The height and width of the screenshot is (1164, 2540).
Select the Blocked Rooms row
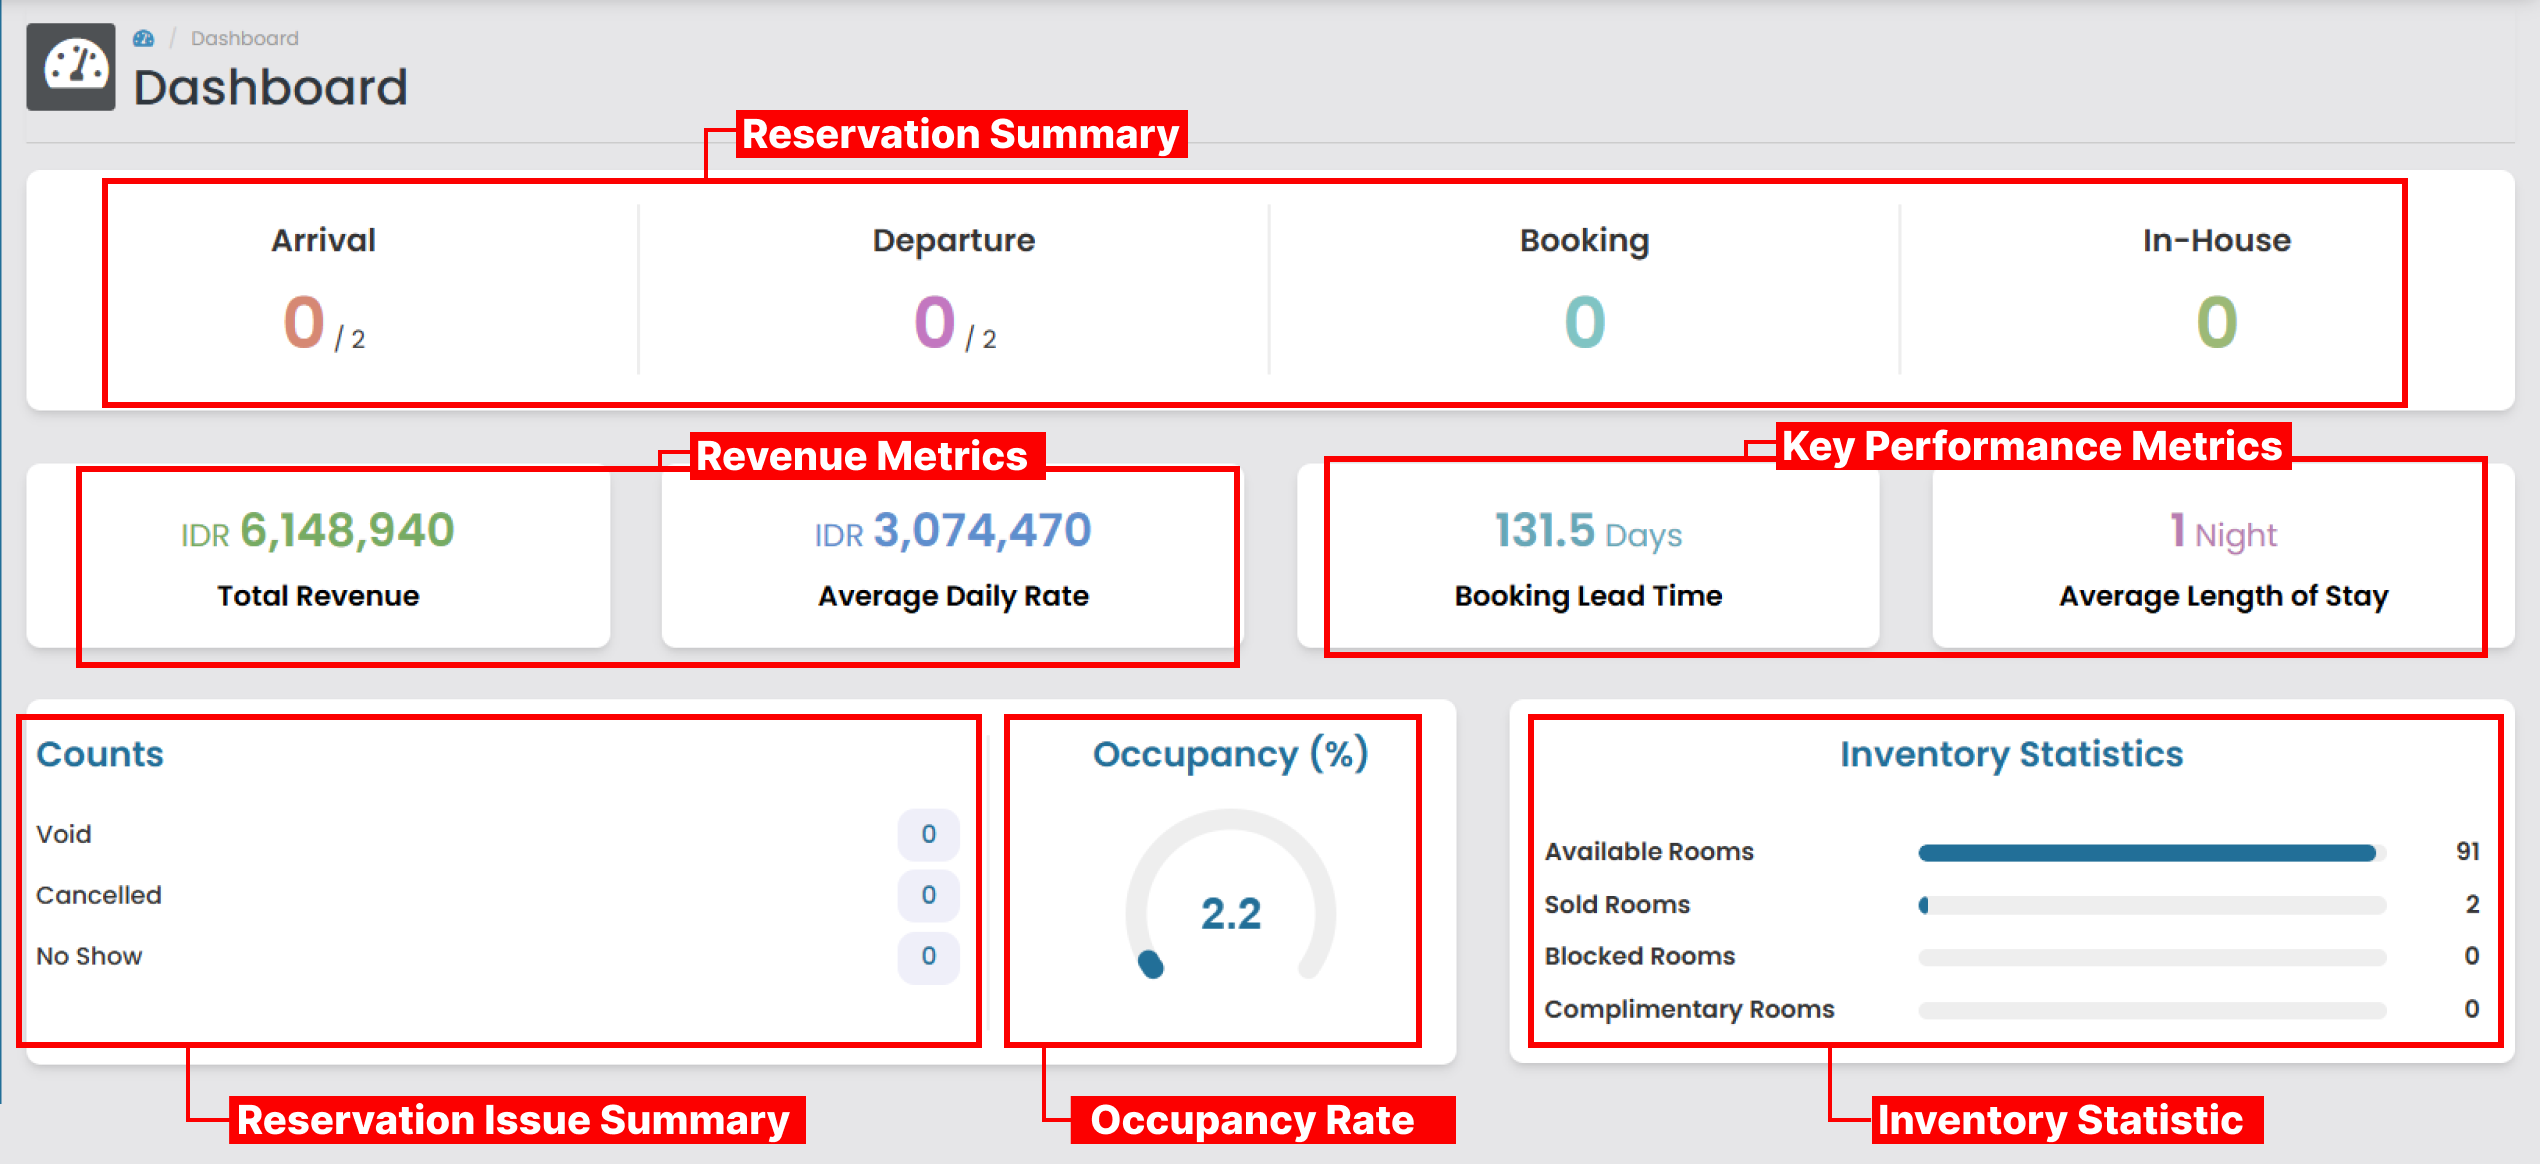tap(1638, 957)
